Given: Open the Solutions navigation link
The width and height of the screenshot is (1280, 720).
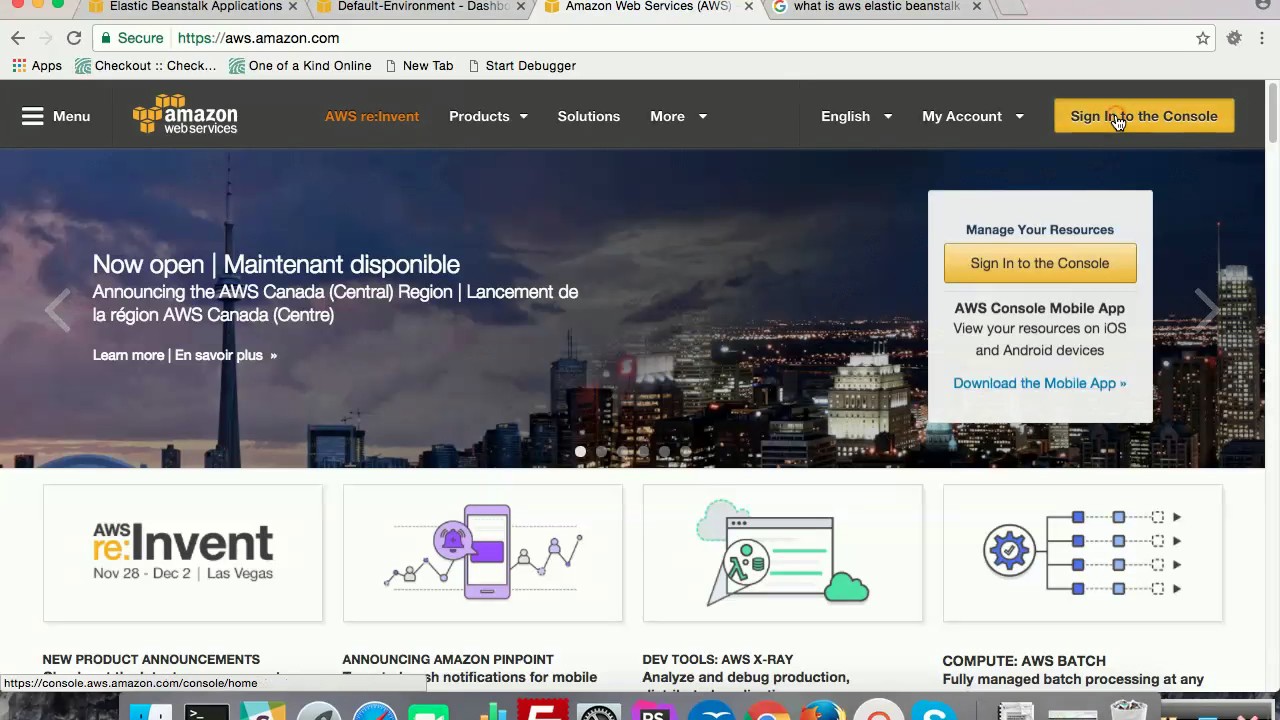Looking at the screenshot, I should click(589, 116).
